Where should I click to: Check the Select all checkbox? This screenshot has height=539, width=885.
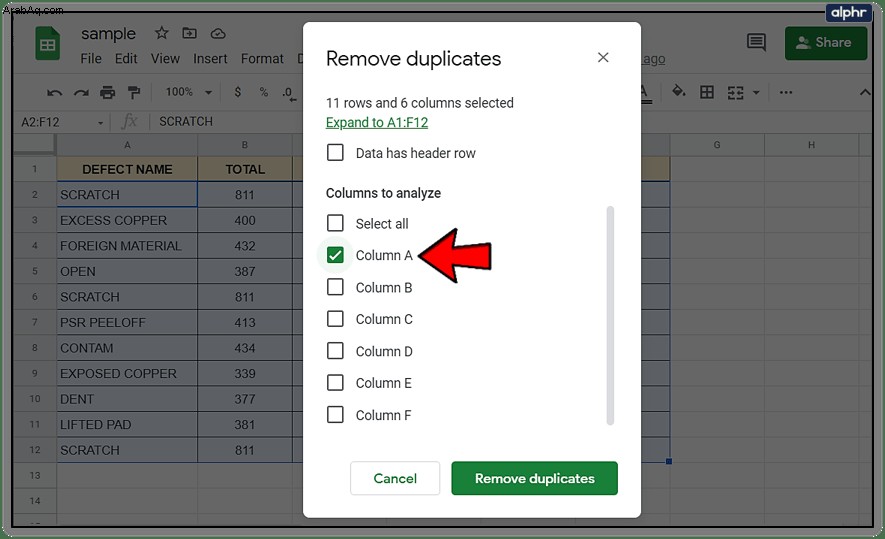pyautogui.click(x=335, y=223)
